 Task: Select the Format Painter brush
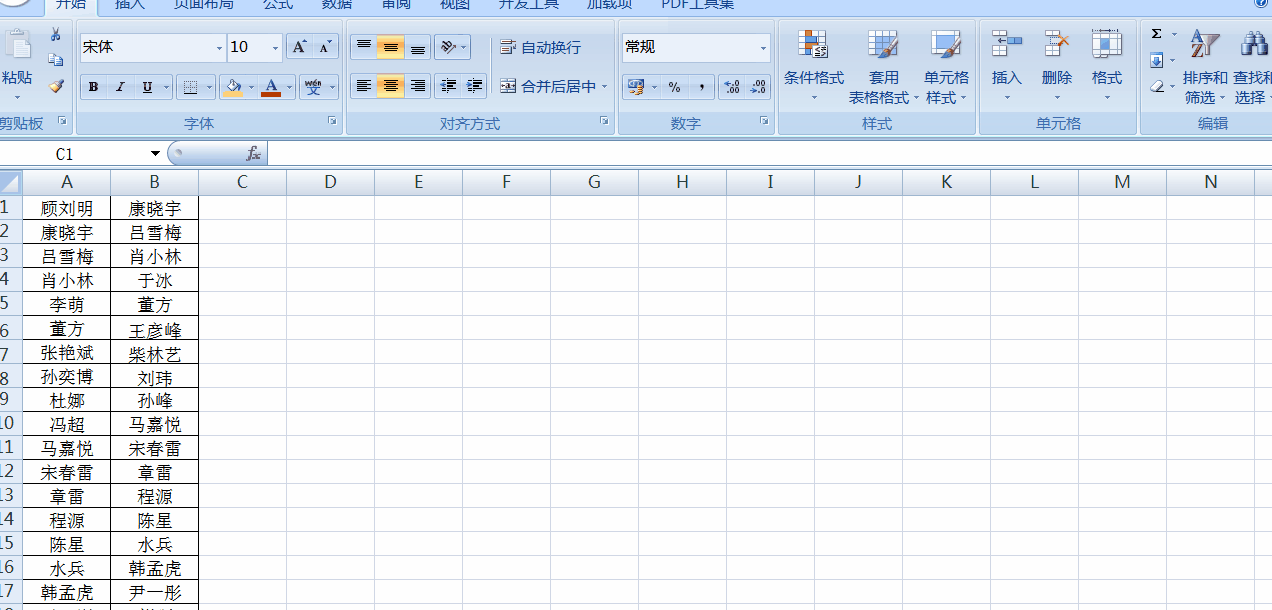(x=55, y=86)
